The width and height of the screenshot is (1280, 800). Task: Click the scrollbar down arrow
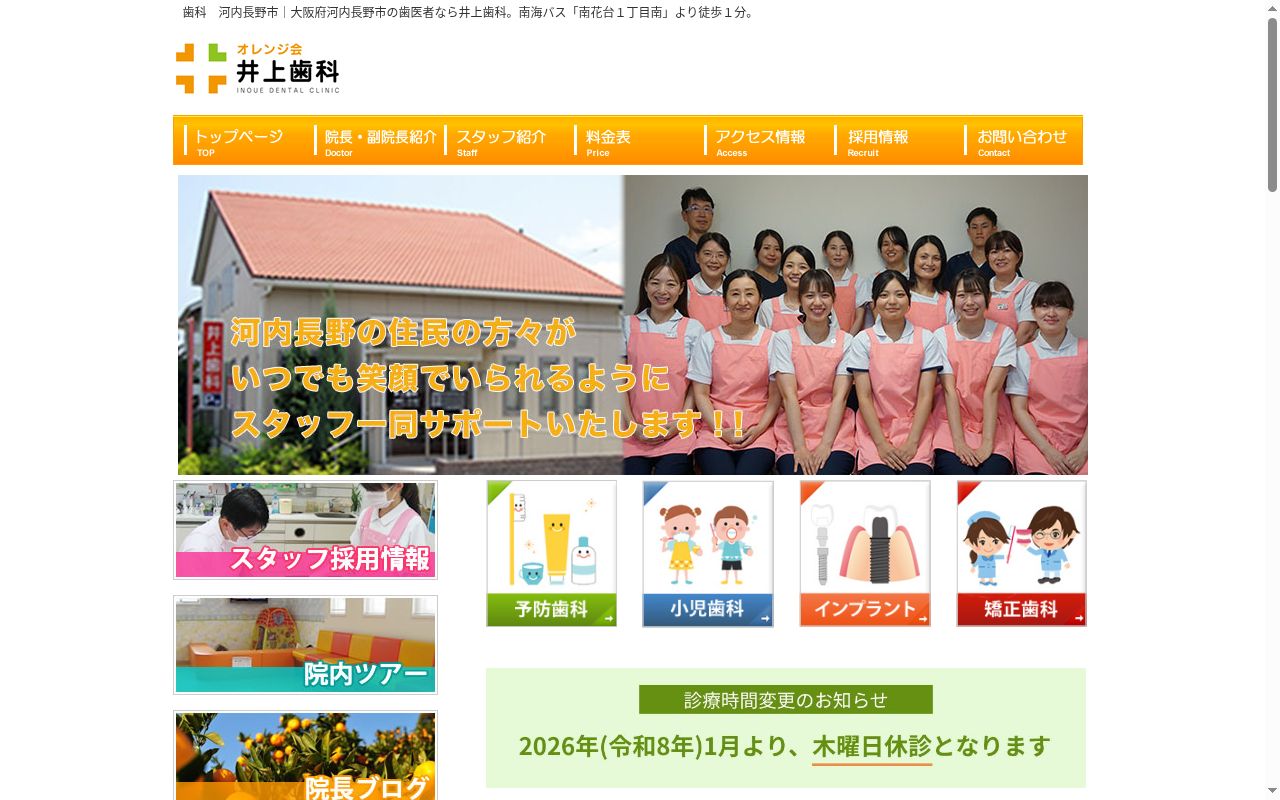(1272, 792)
